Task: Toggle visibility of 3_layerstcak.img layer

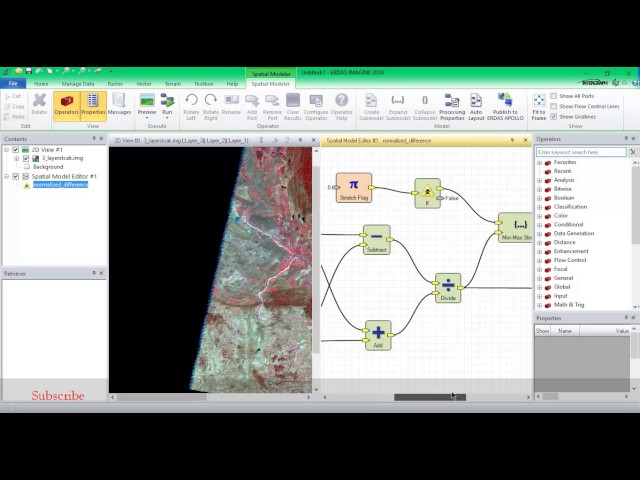Action: pyautogui.click(x=26, y=158)
